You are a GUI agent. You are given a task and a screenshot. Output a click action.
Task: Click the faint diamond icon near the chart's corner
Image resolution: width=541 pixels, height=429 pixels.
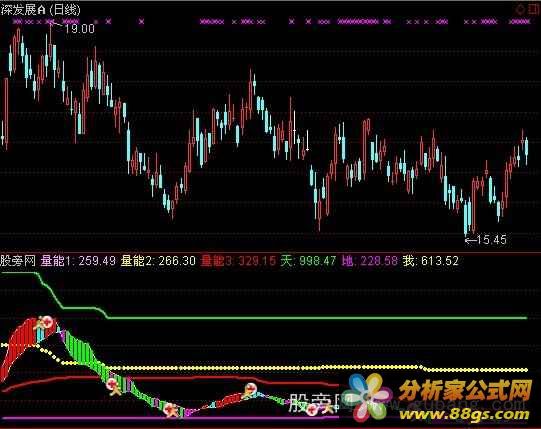coord(520,9)
